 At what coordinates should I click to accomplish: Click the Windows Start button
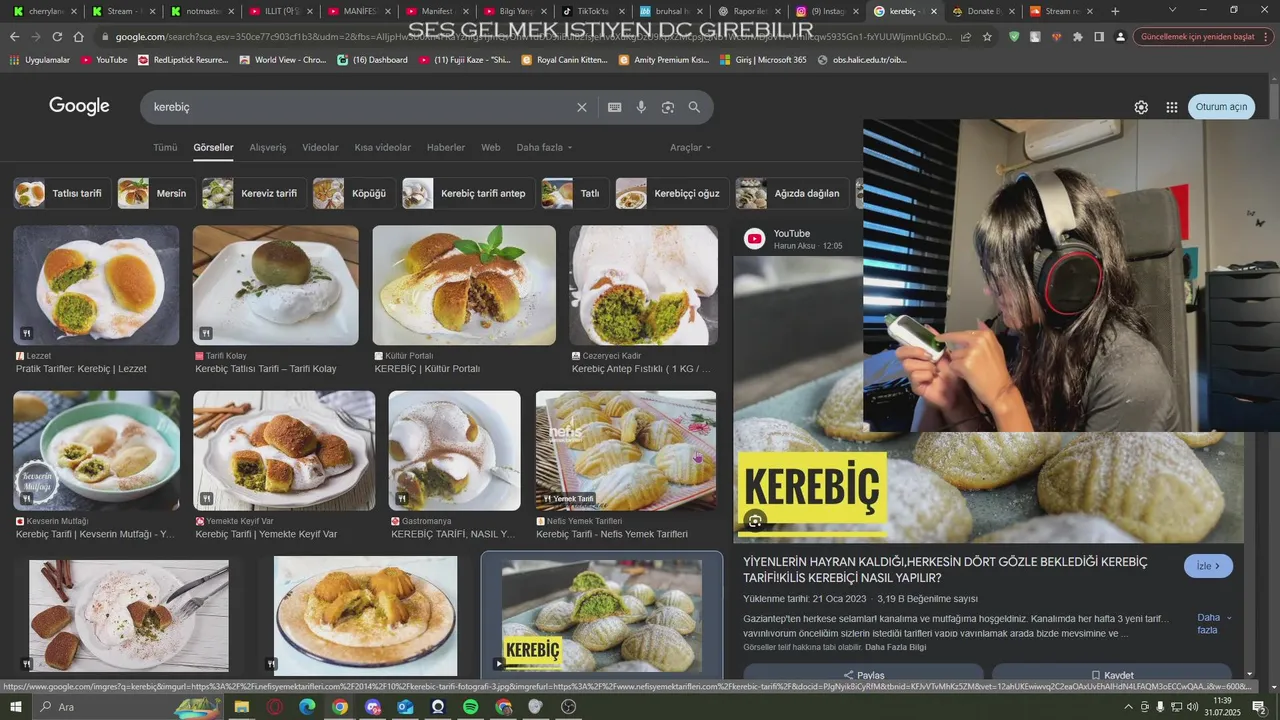pyautogui.click(x=15, y=707)
